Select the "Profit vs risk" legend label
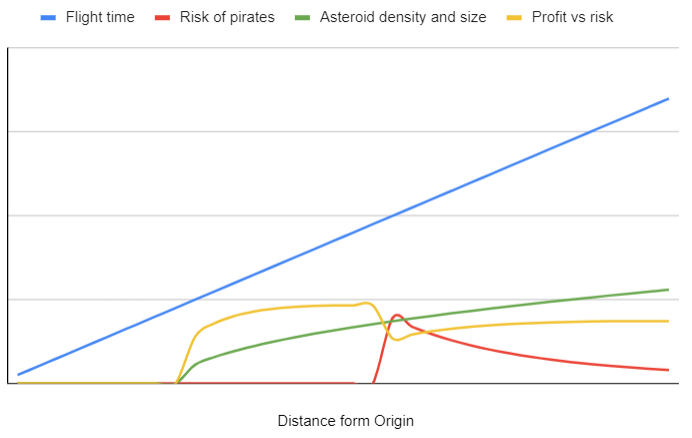 [561, 17]
